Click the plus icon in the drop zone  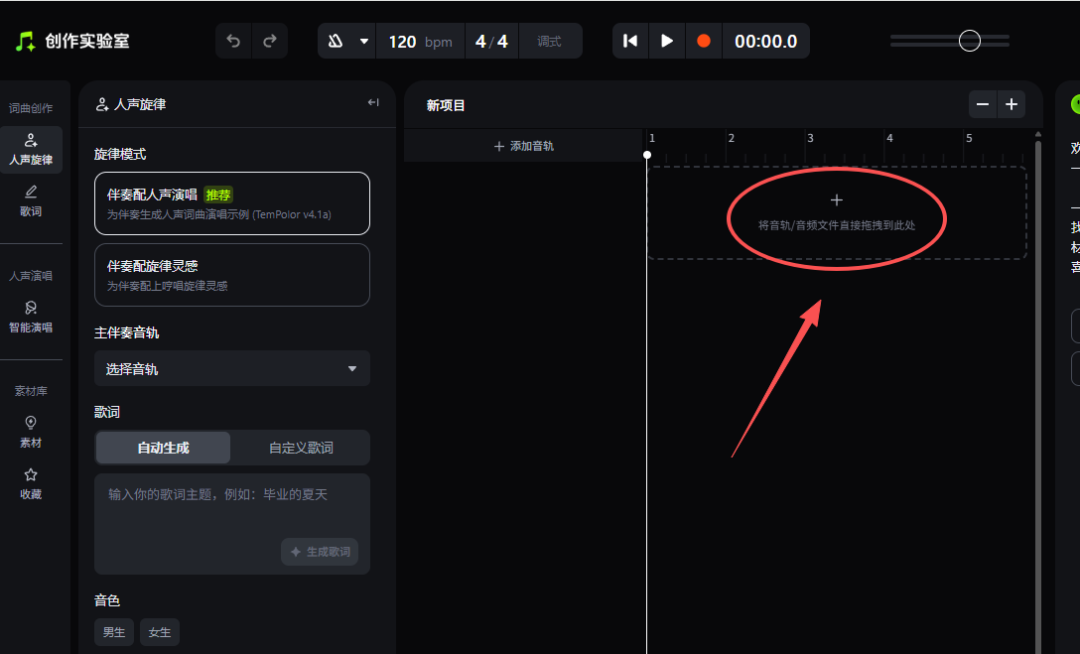(x=836, y=200)
